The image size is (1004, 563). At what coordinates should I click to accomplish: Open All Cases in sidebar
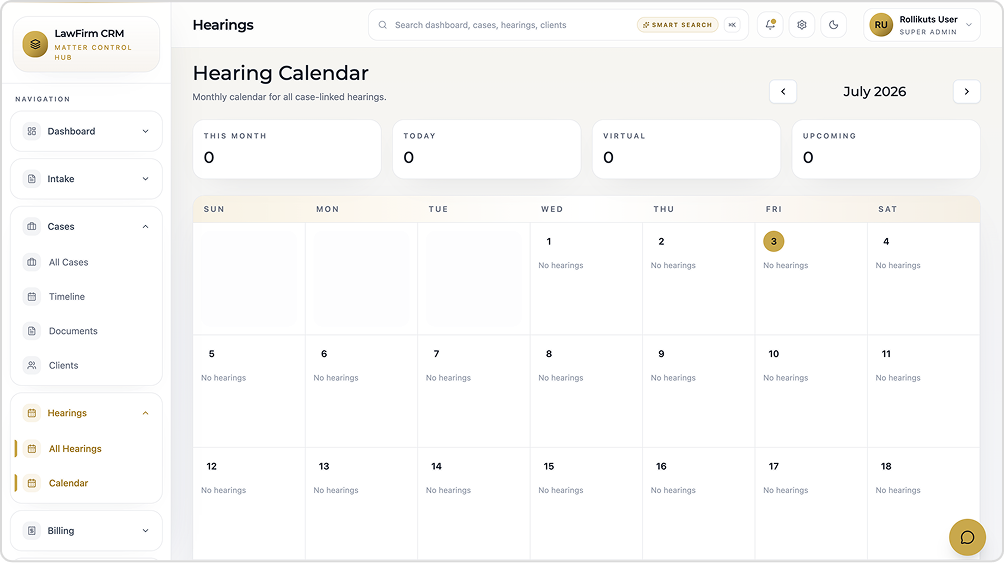pos(69,262)
